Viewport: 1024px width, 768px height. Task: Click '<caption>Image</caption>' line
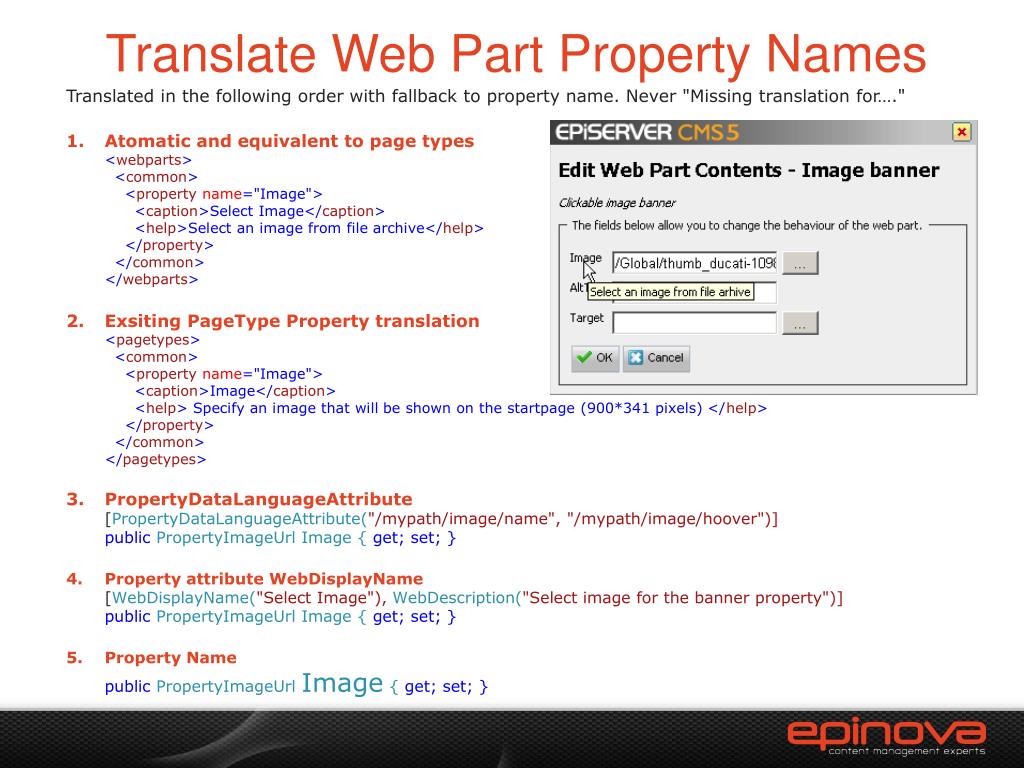[x=235, y=391]
